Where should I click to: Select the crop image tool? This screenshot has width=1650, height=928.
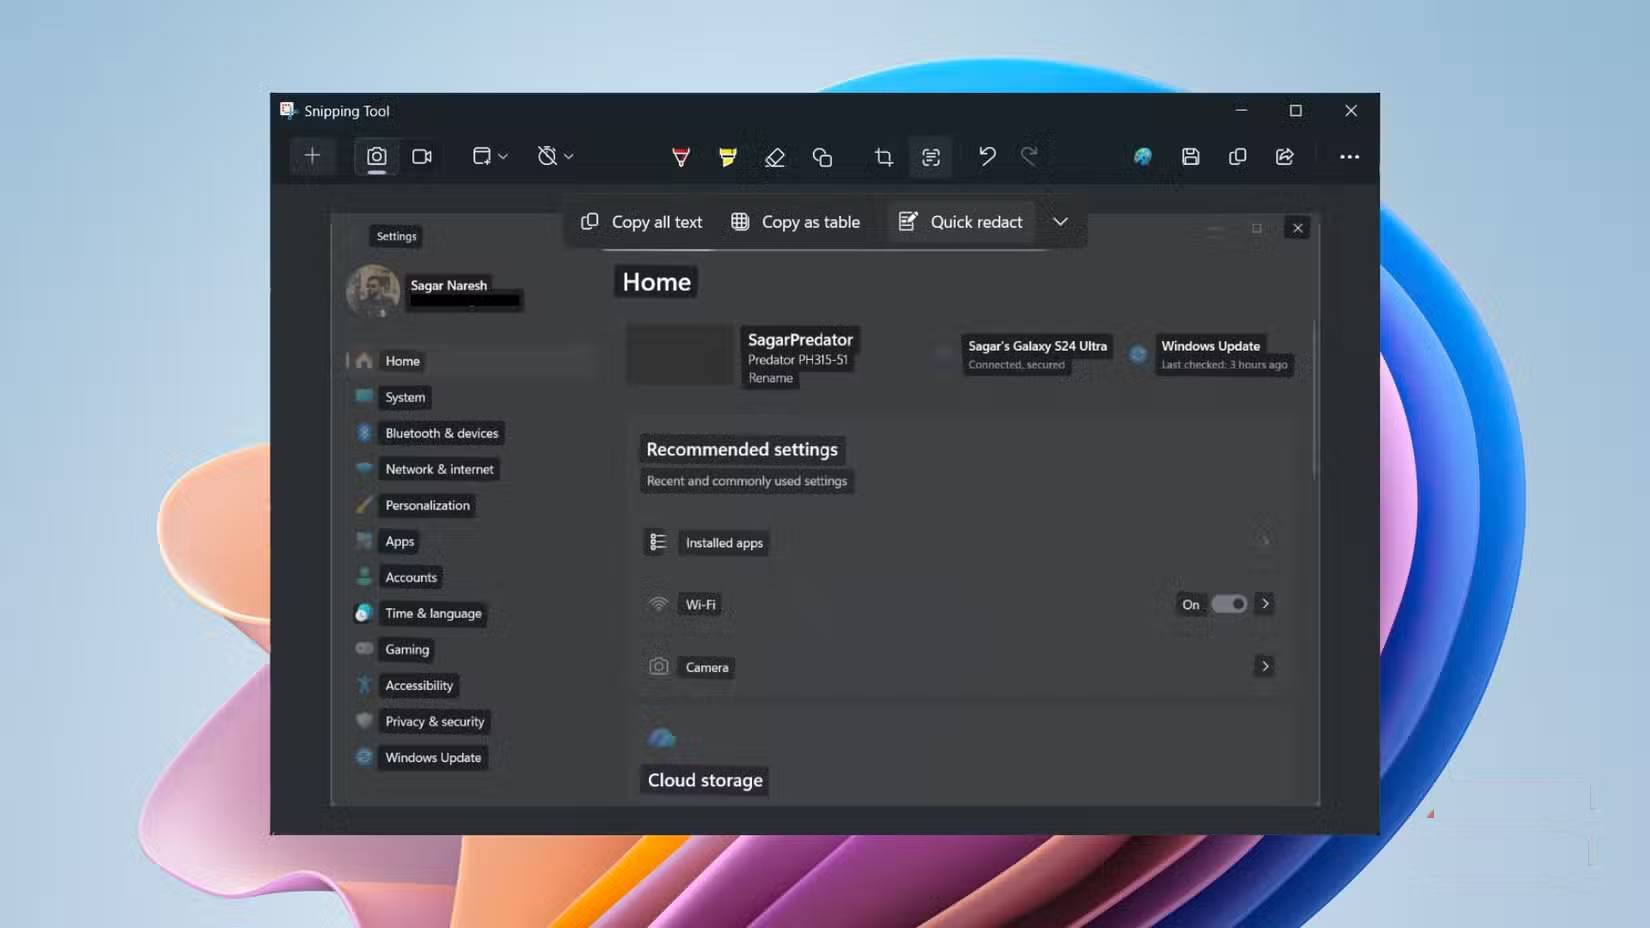coord(882,157)
